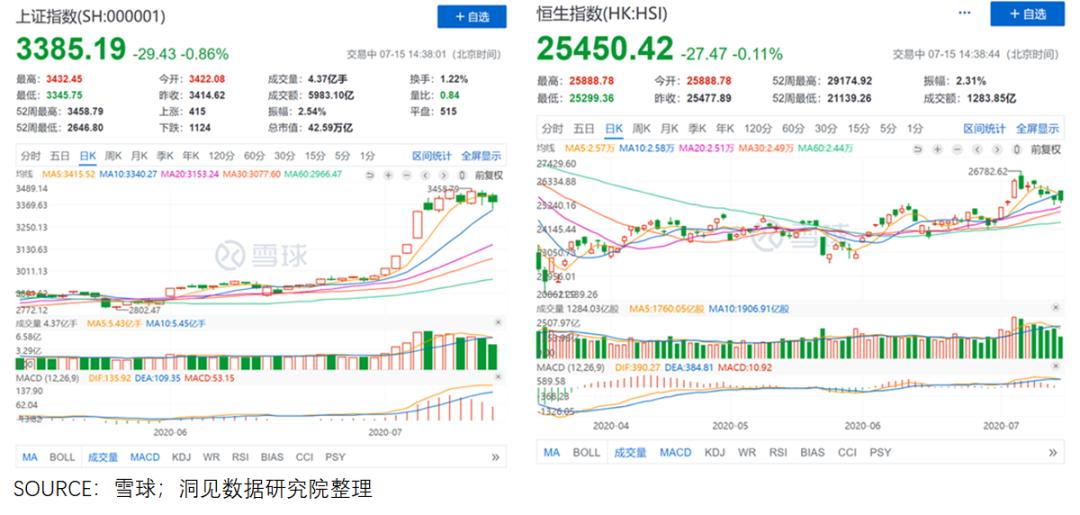Toggle CCI indicator on Hang Seng chart
Image resolution: width=1080 pixels, height=515 pixels.
coord(847,452)
